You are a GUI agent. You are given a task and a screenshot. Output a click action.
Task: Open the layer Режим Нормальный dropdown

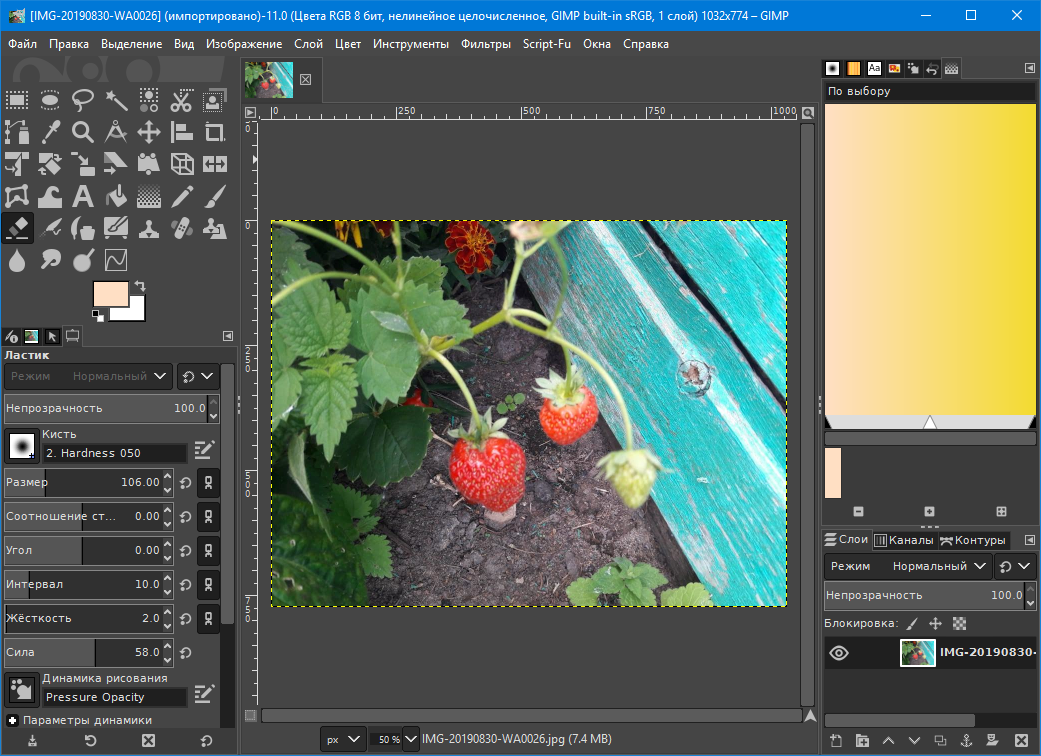908,566
